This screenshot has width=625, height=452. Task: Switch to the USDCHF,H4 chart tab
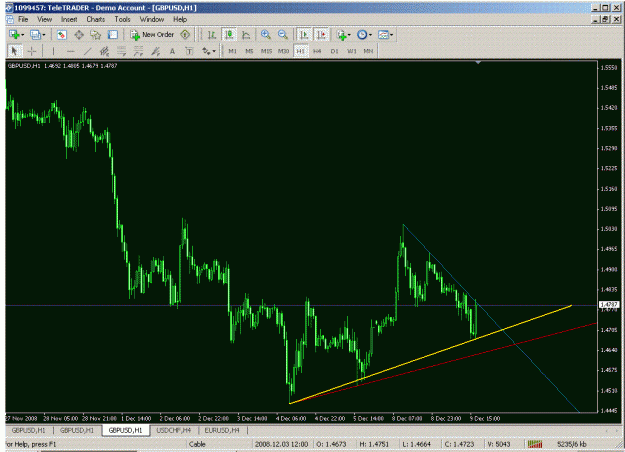174,430
